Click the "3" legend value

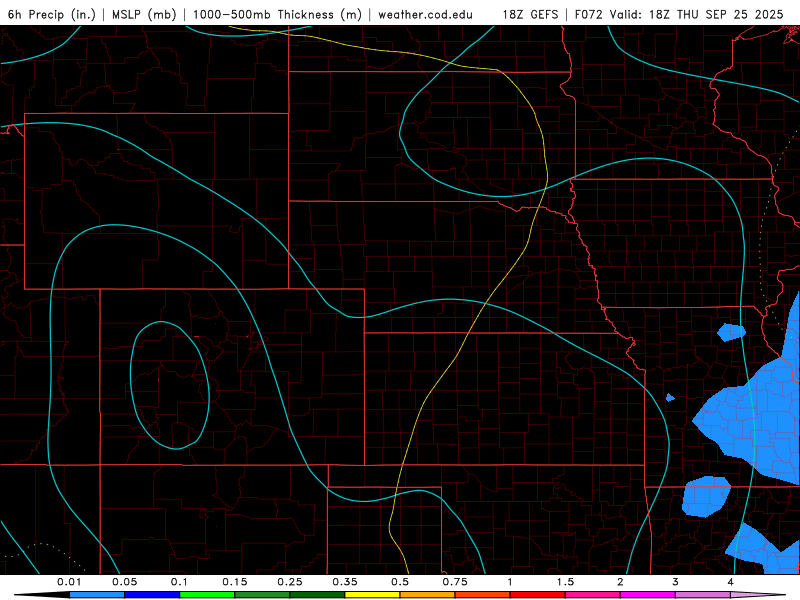[x=676, y=582]
